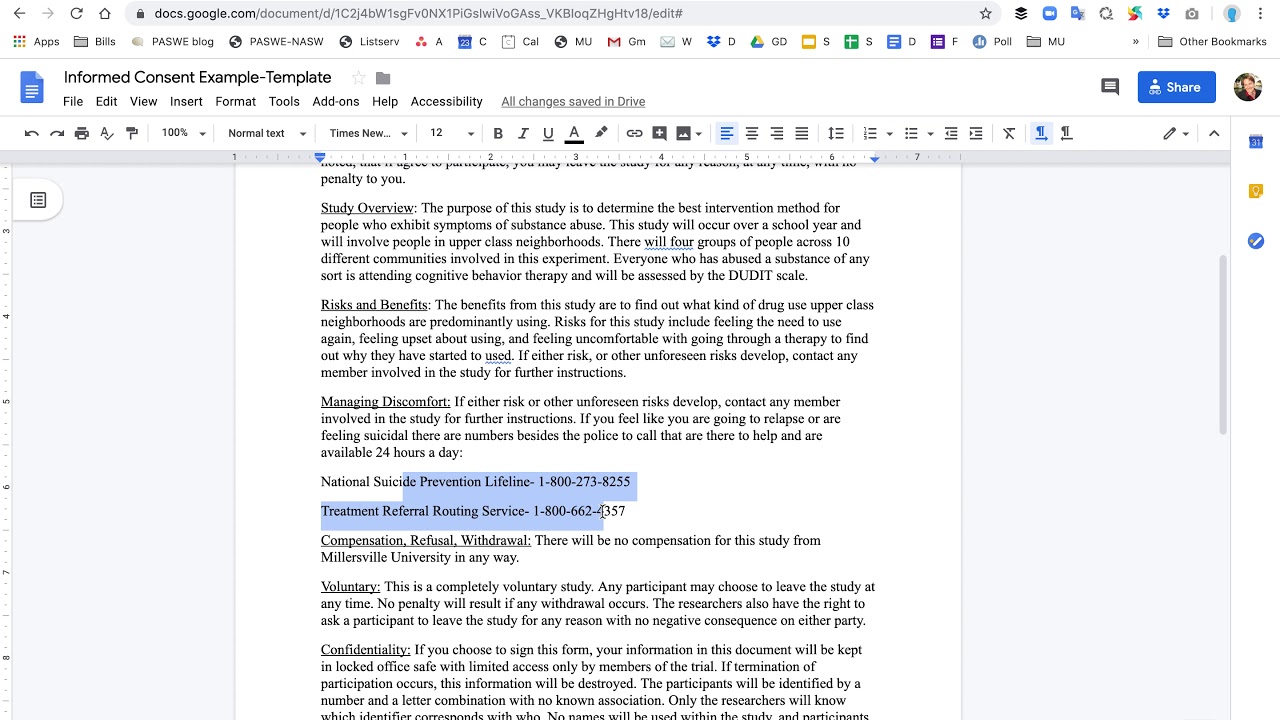1280x720 pixels.
Task: Open the Edit menu
Action: [106, 101]
